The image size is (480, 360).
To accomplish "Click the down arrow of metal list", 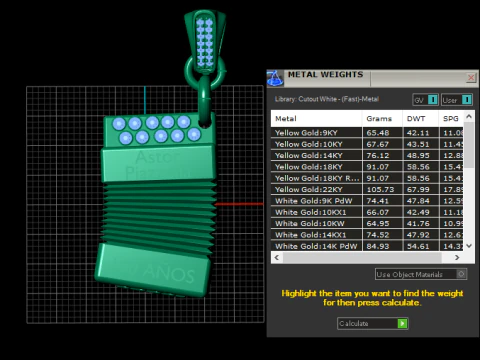I will click(x=469, y=246).
